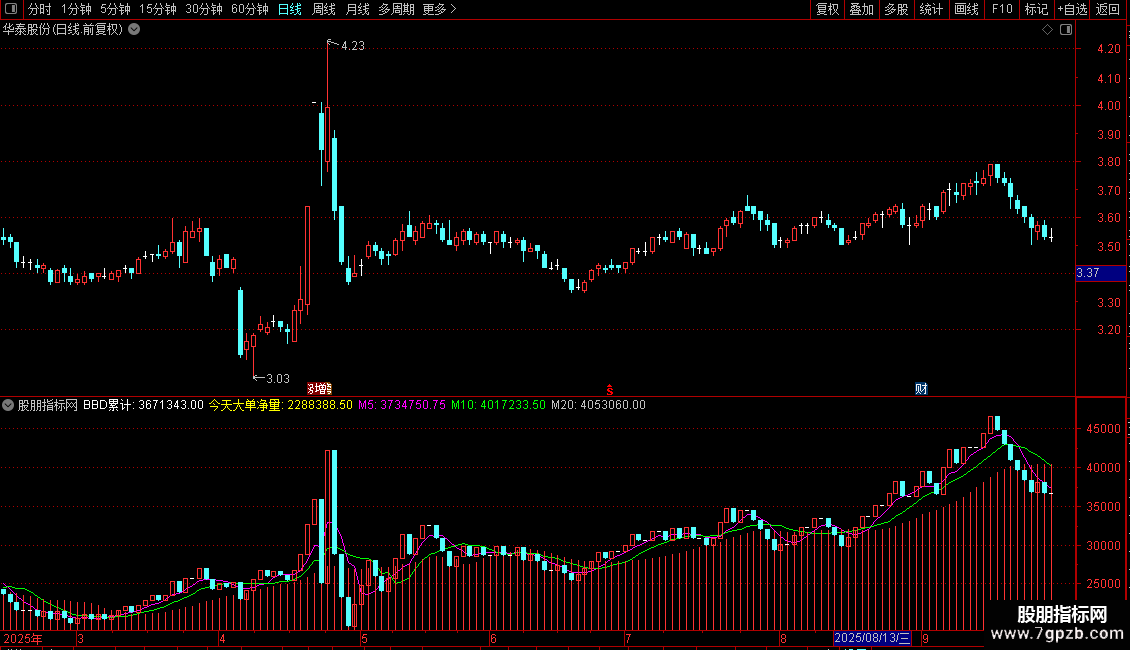
Task: Click the 标记 mark button
Action: pyautogui.click(x=1036, y=9)
